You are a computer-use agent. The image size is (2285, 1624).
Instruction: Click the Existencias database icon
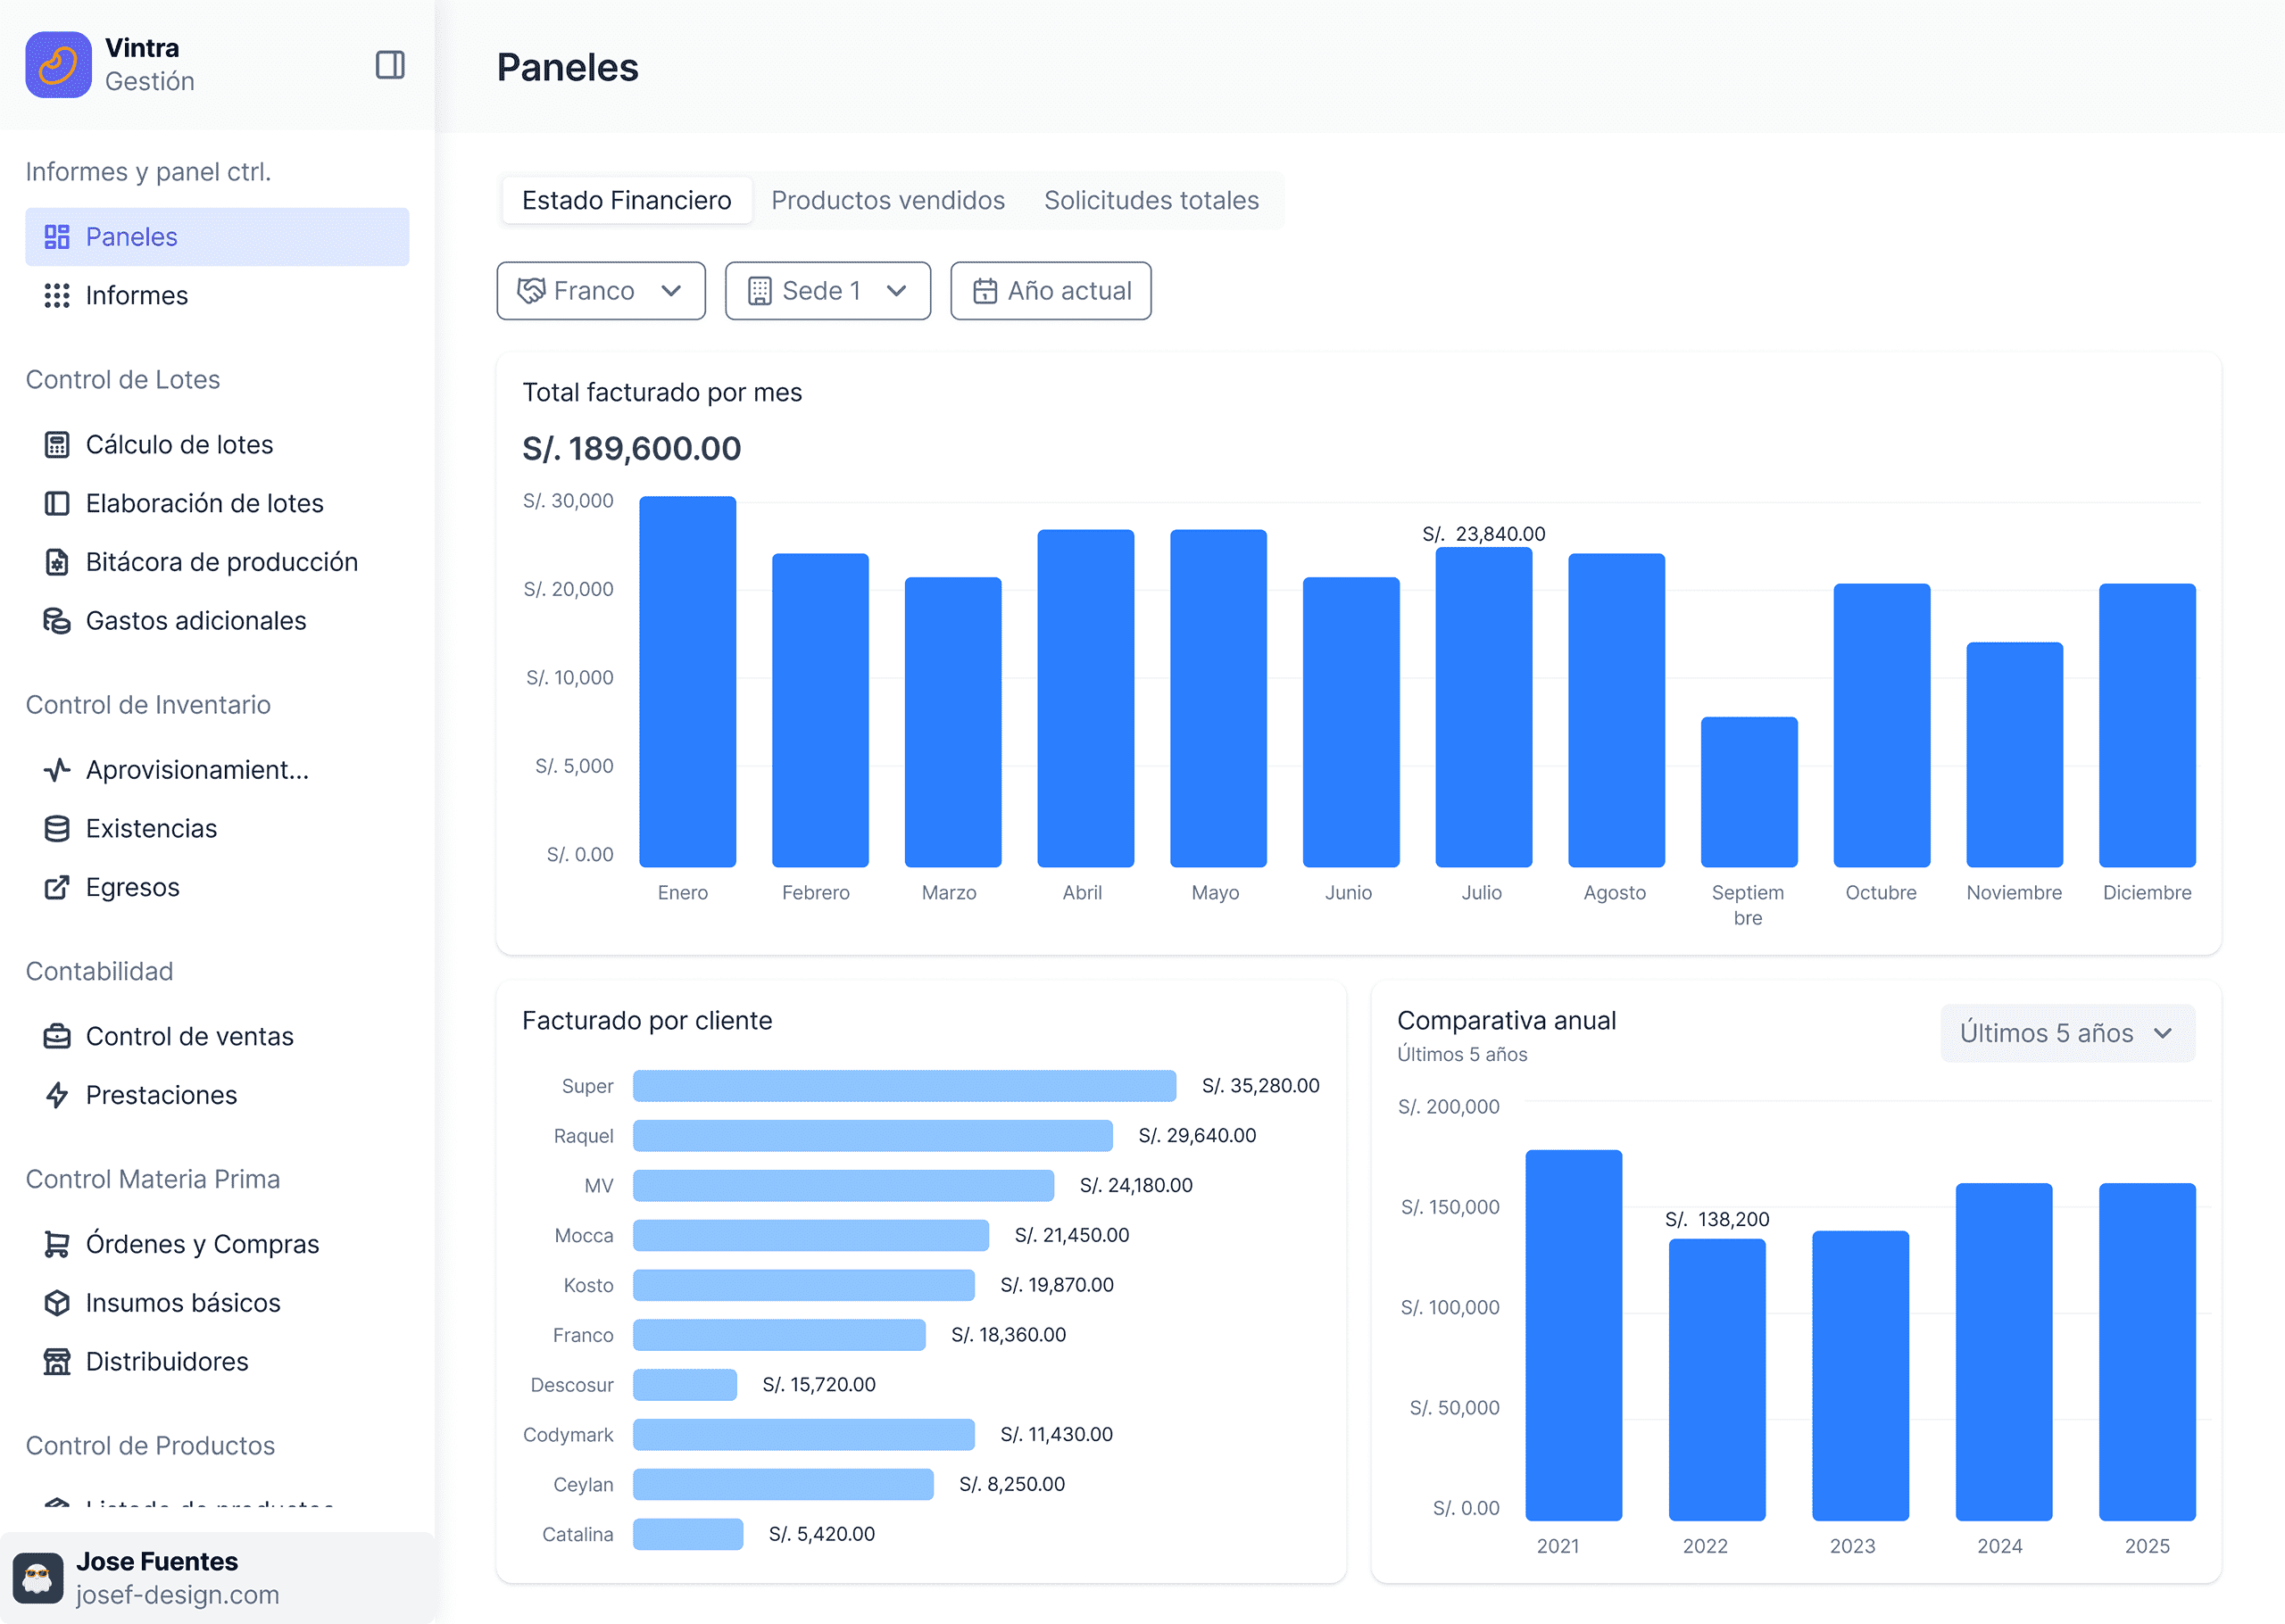tap(57, 829)
